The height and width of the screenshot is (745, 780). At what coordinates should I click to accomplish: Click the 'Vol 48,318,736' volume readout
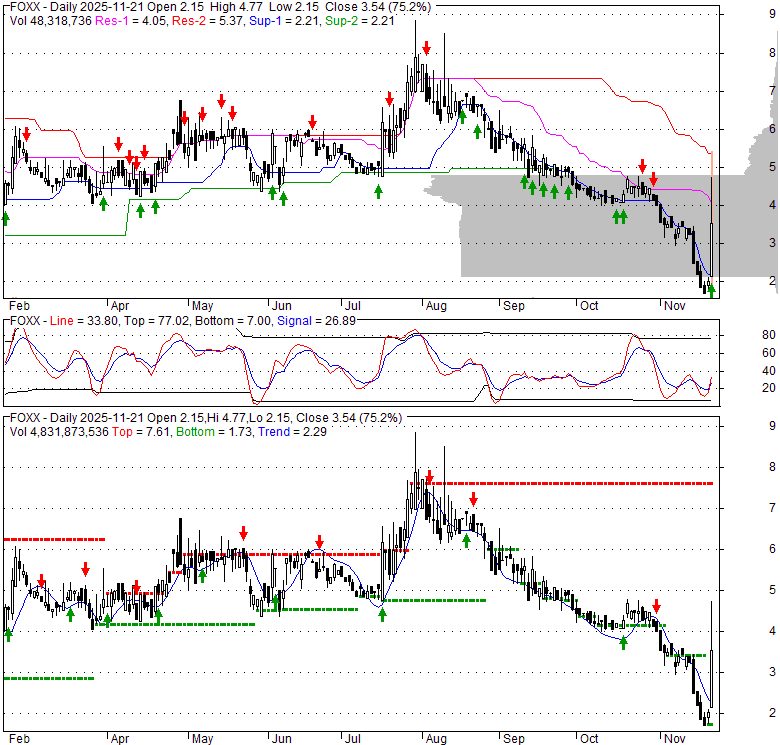coord(51,21)
